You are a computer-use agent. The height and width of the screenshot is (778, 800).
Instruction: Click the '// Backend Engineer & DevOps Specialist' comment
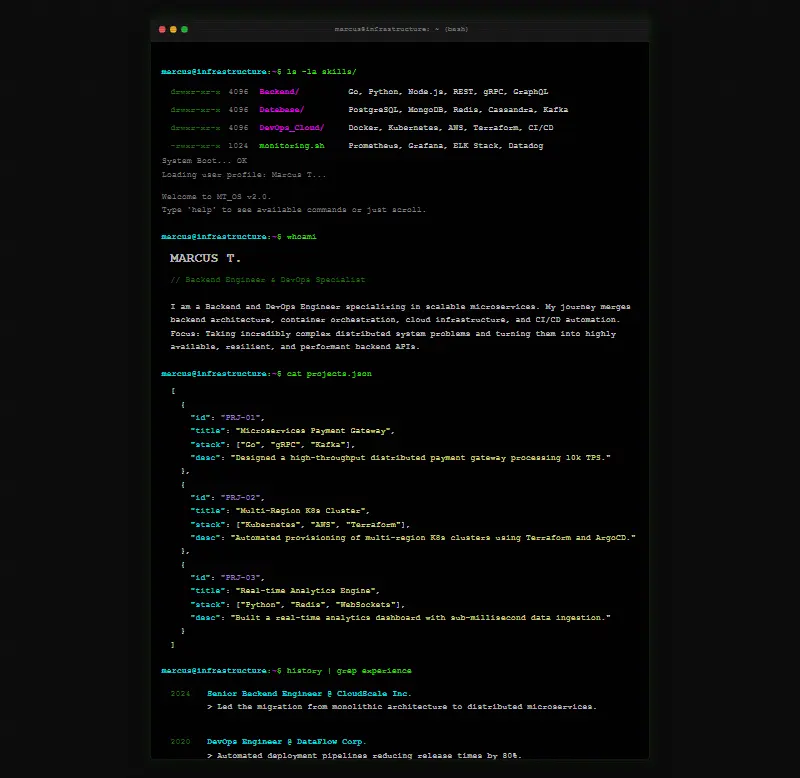click(268, 280)
